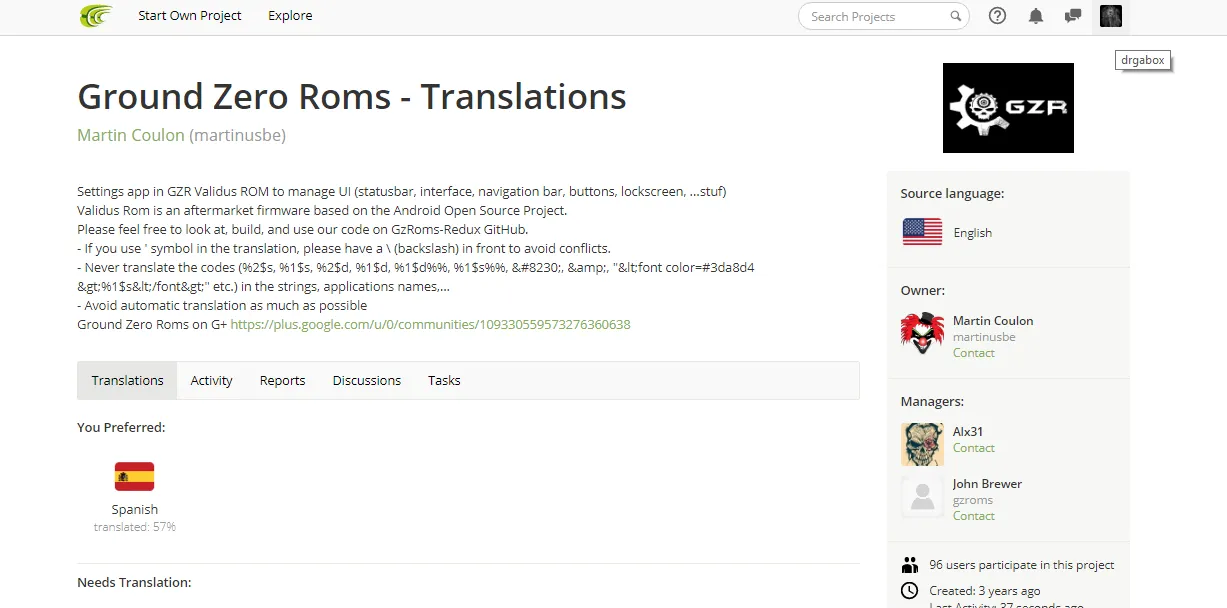Click the users participate people icon

(x=910, y=565)
